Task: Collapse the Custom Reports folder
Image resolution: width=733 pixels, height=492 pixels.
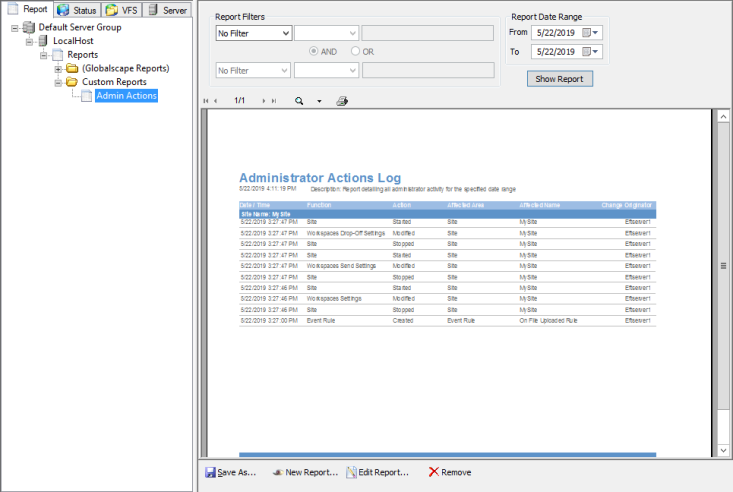Action: 58,82
